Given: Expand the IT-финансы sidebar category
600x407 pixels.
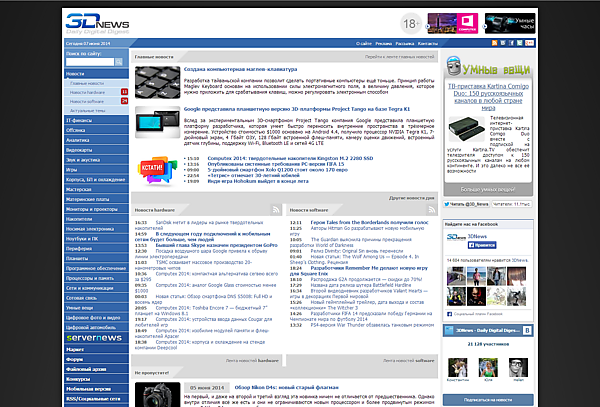Looking at the screenshot, I should click(x=78, y=119).
